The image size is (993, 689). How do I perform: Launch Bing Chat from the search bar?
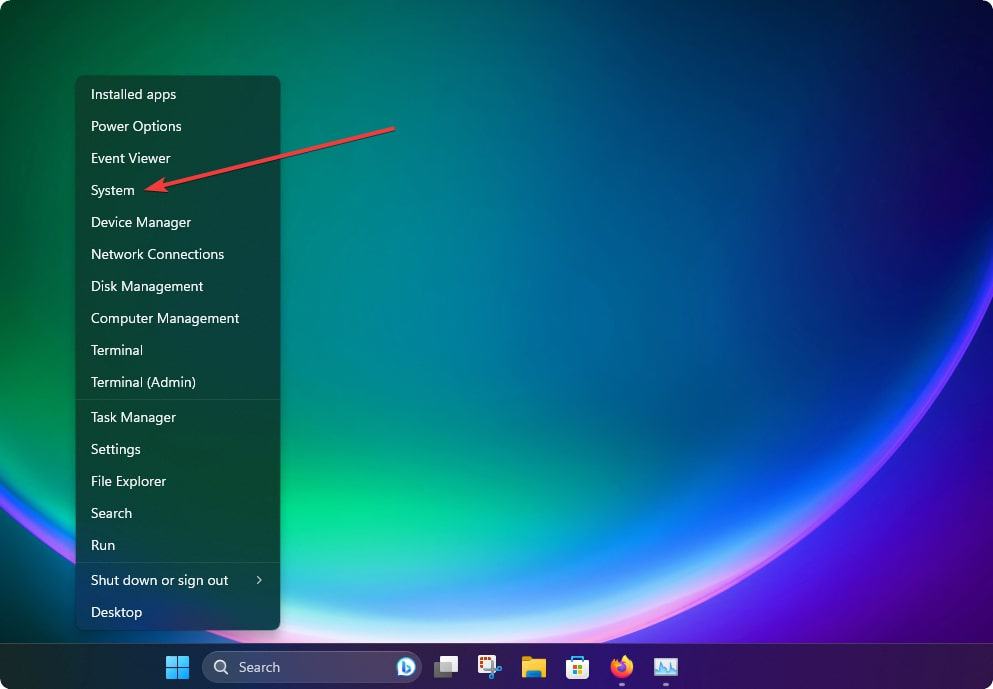tap(406, 667)
